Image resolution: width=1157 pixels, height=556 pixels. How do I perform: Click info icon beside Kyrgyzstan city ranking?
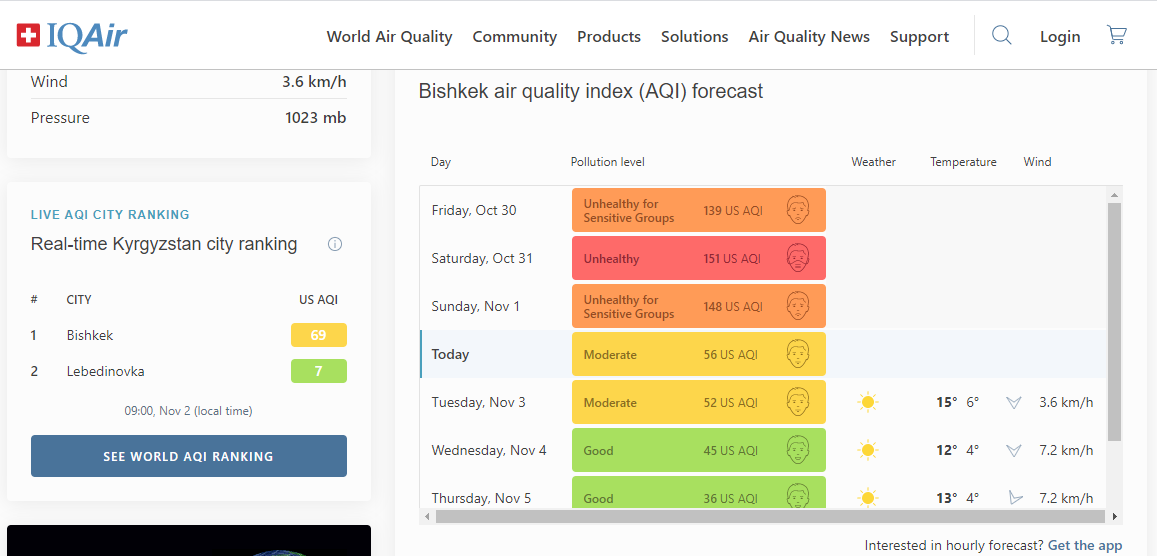click(335, 244)
